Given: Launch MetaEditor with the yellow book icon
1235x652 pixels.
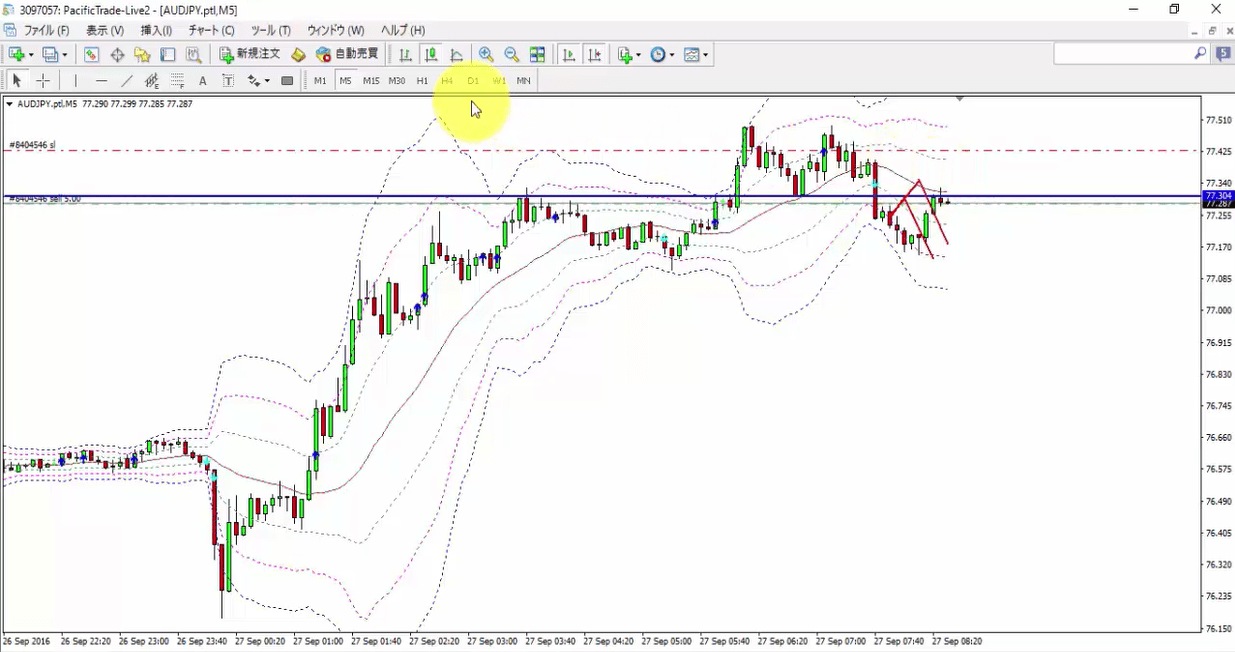Looking at the screenshot, I should [x=298, y=54].
